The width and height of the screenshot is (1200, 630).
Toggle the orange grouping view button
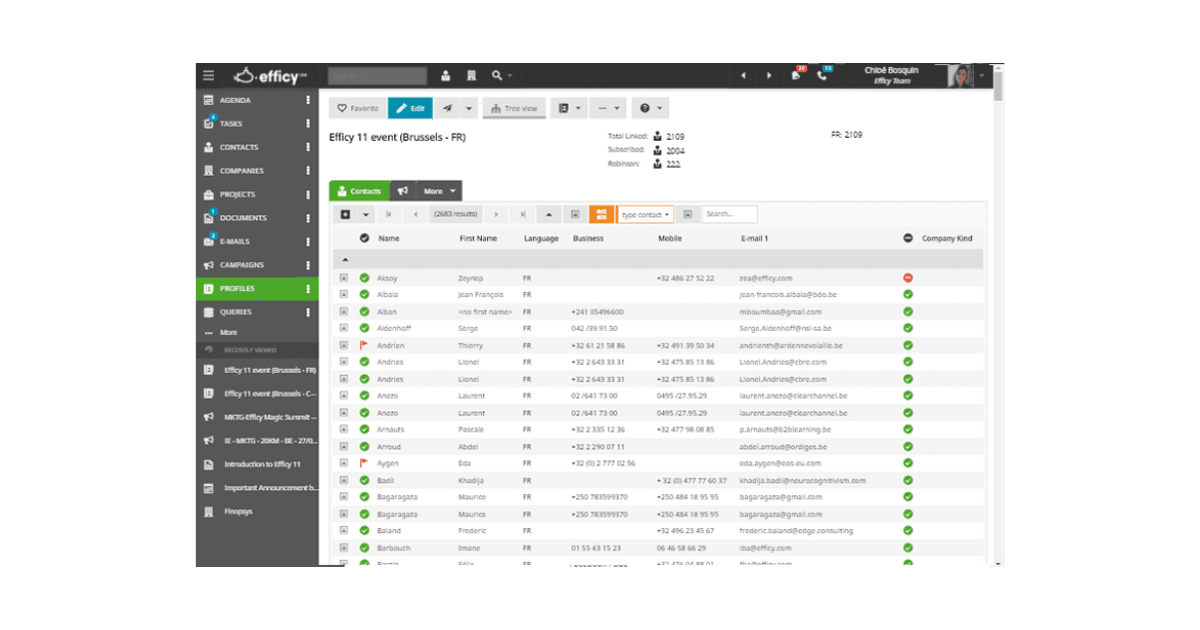[x=601, y=214]
